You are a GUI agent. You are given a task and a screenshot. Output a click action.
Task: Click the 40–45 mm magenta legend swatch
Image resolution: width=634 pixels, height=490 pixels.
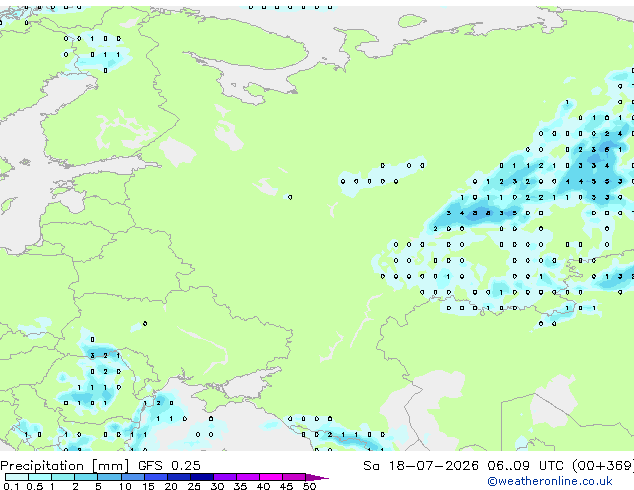pos(271,477)
